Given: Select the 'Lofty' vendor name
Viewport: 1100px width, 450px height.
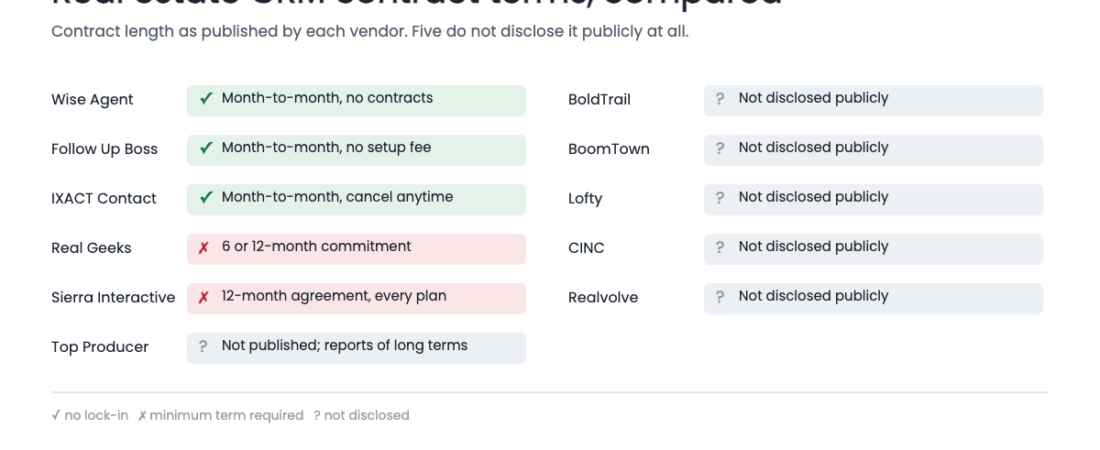Looking at the screenshot, I should pos(585,199).
